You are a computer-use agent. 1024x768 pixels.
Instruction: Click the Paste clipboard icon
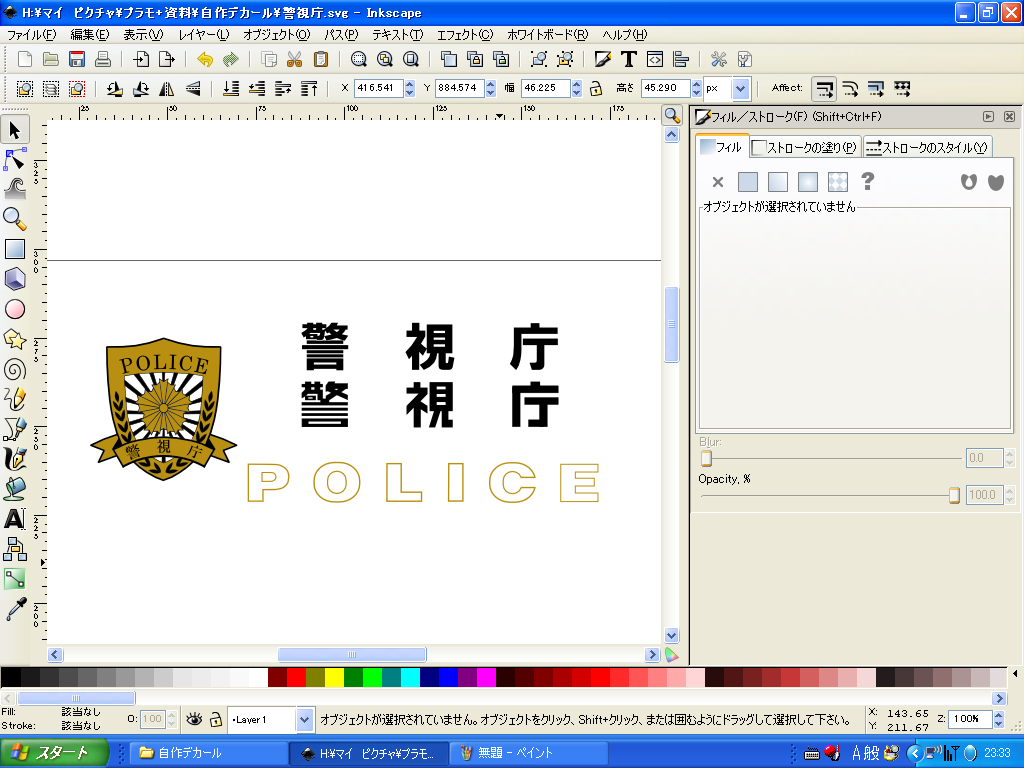[321, 59]
